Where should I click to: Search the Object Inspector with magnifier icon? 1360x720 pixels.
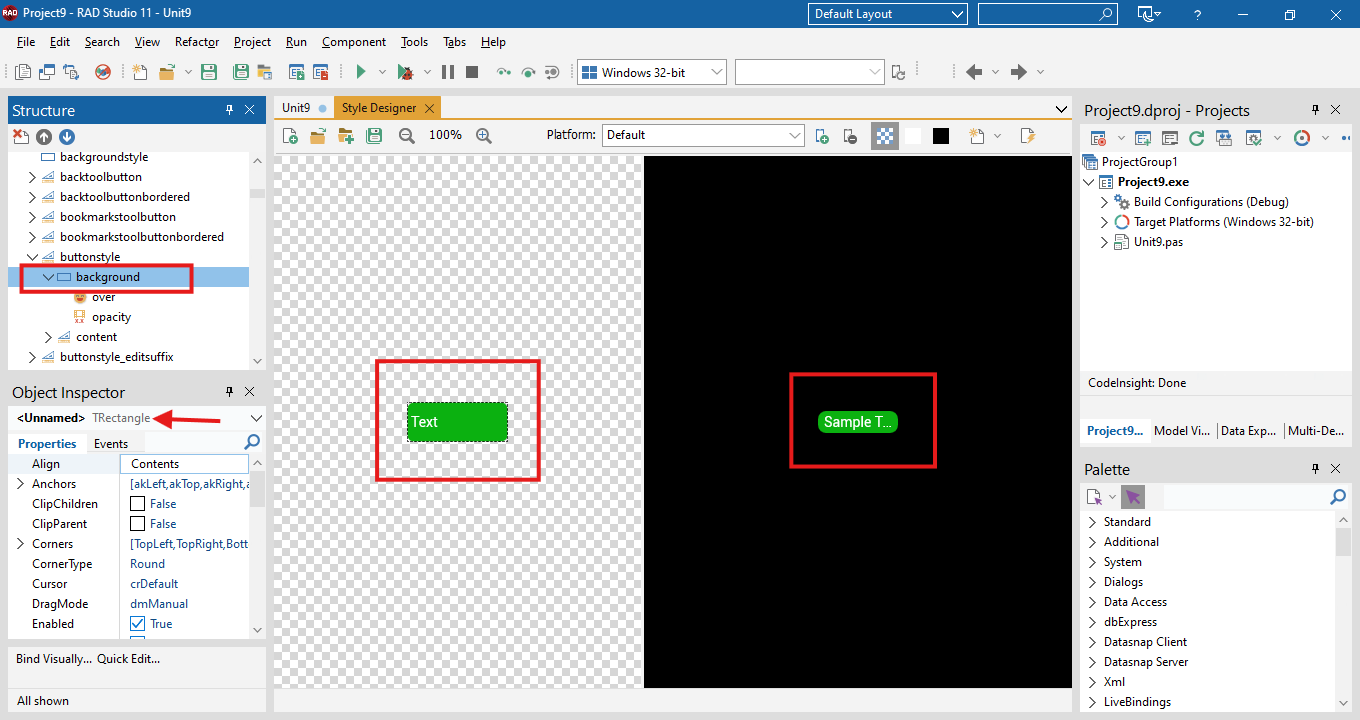pyautogui.click(x=252, y=442)
